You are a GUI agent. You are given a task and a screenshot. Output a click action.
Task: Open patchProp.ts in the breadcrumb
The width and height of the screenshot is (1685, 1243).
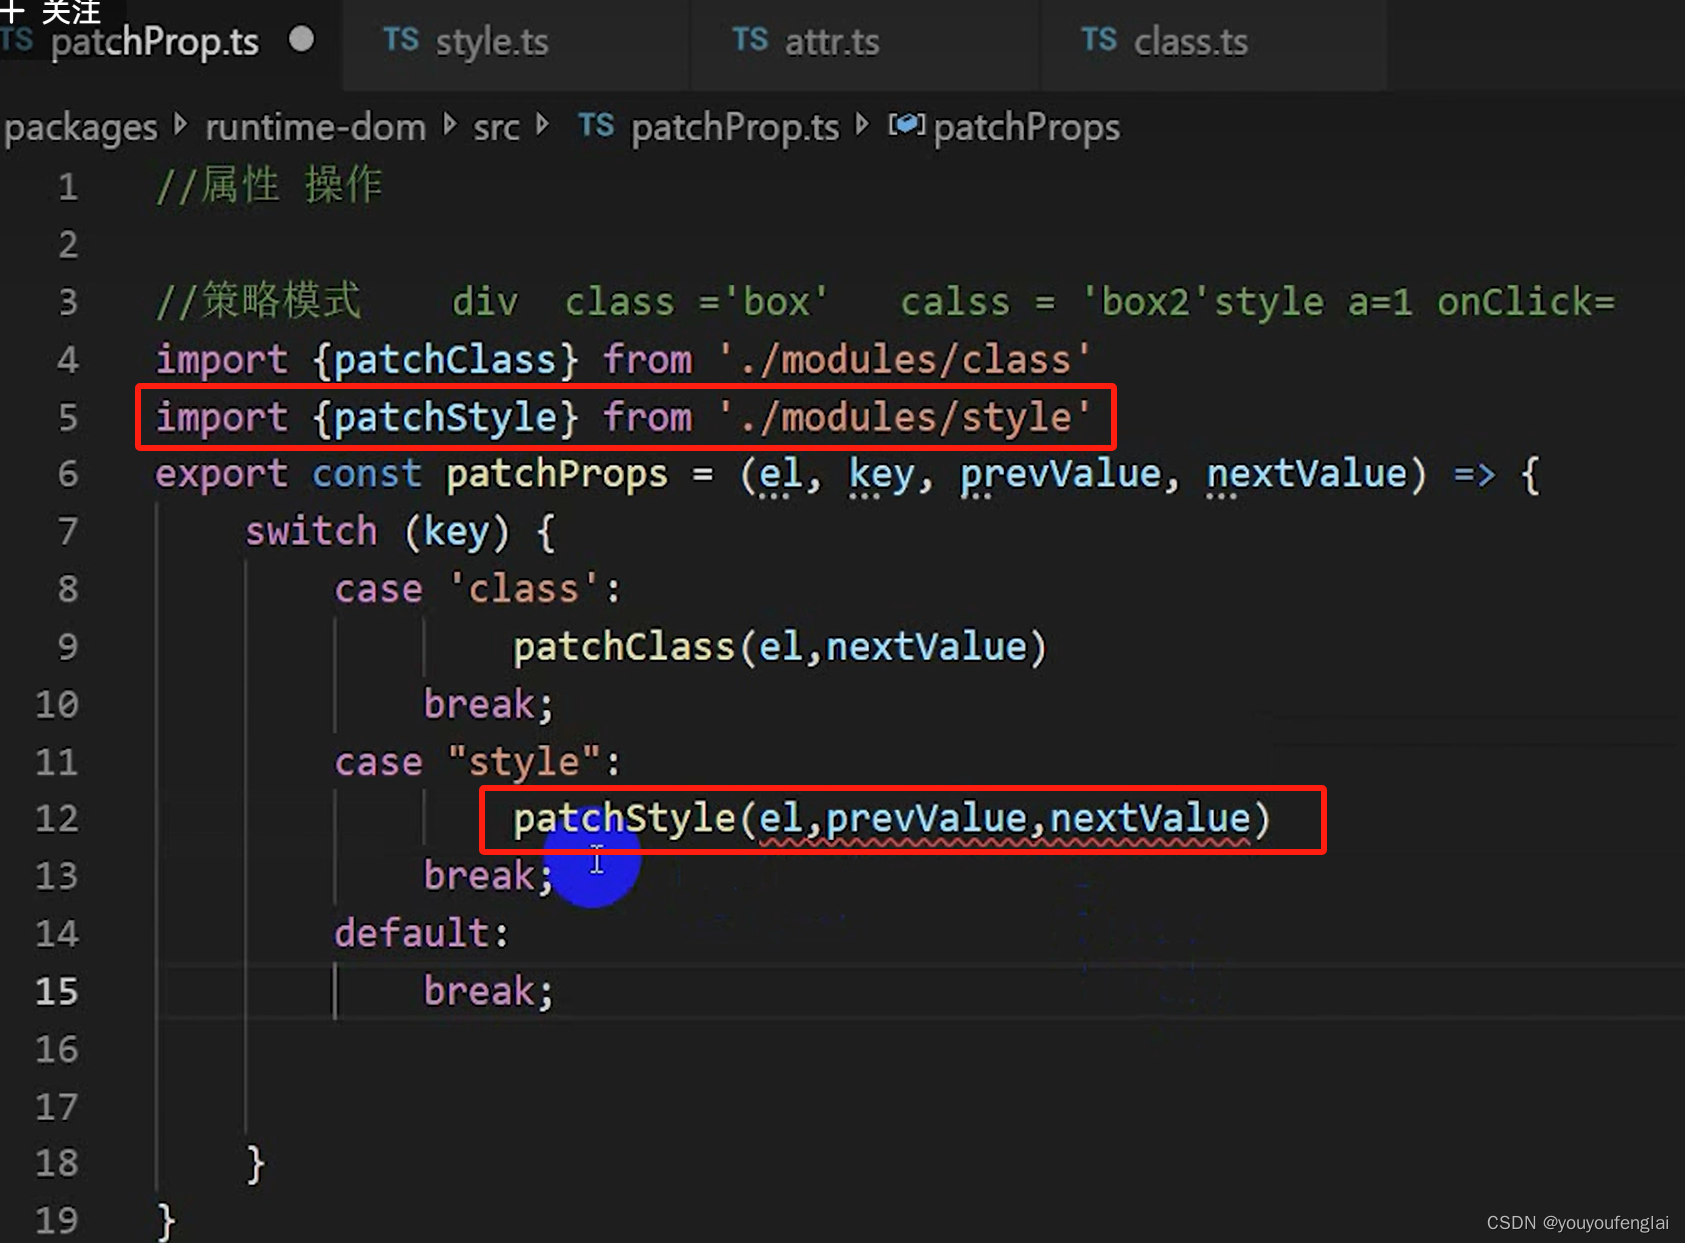tap(735, 128)
